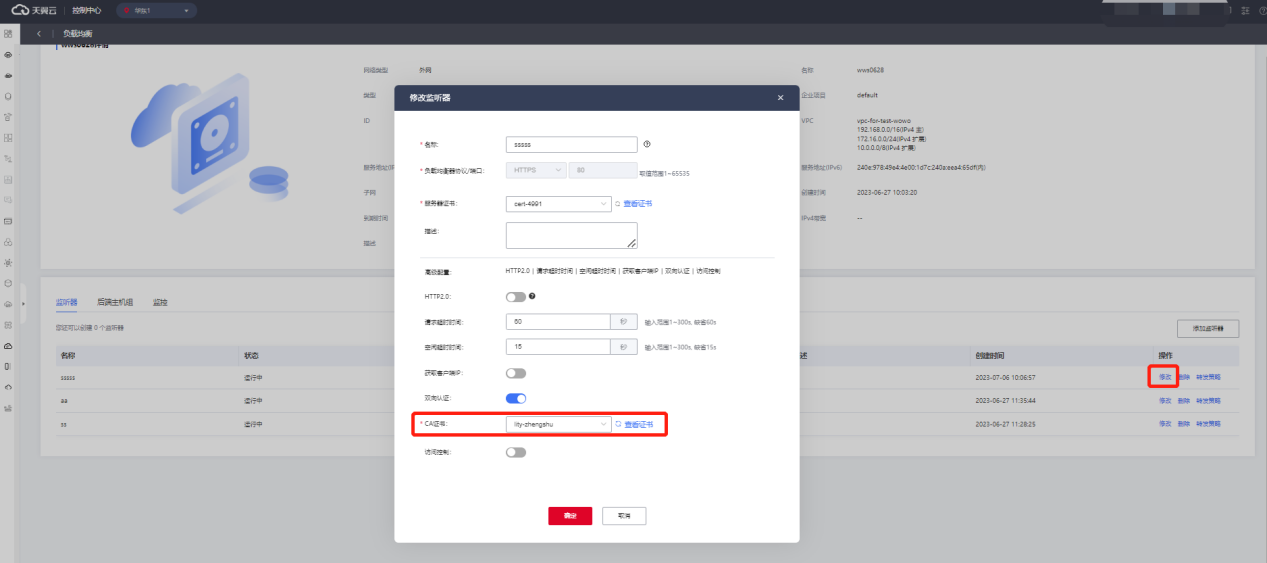Toggle the 访问控制 switch
This screenshot has width=1267, height=563.
coord(515,452)
